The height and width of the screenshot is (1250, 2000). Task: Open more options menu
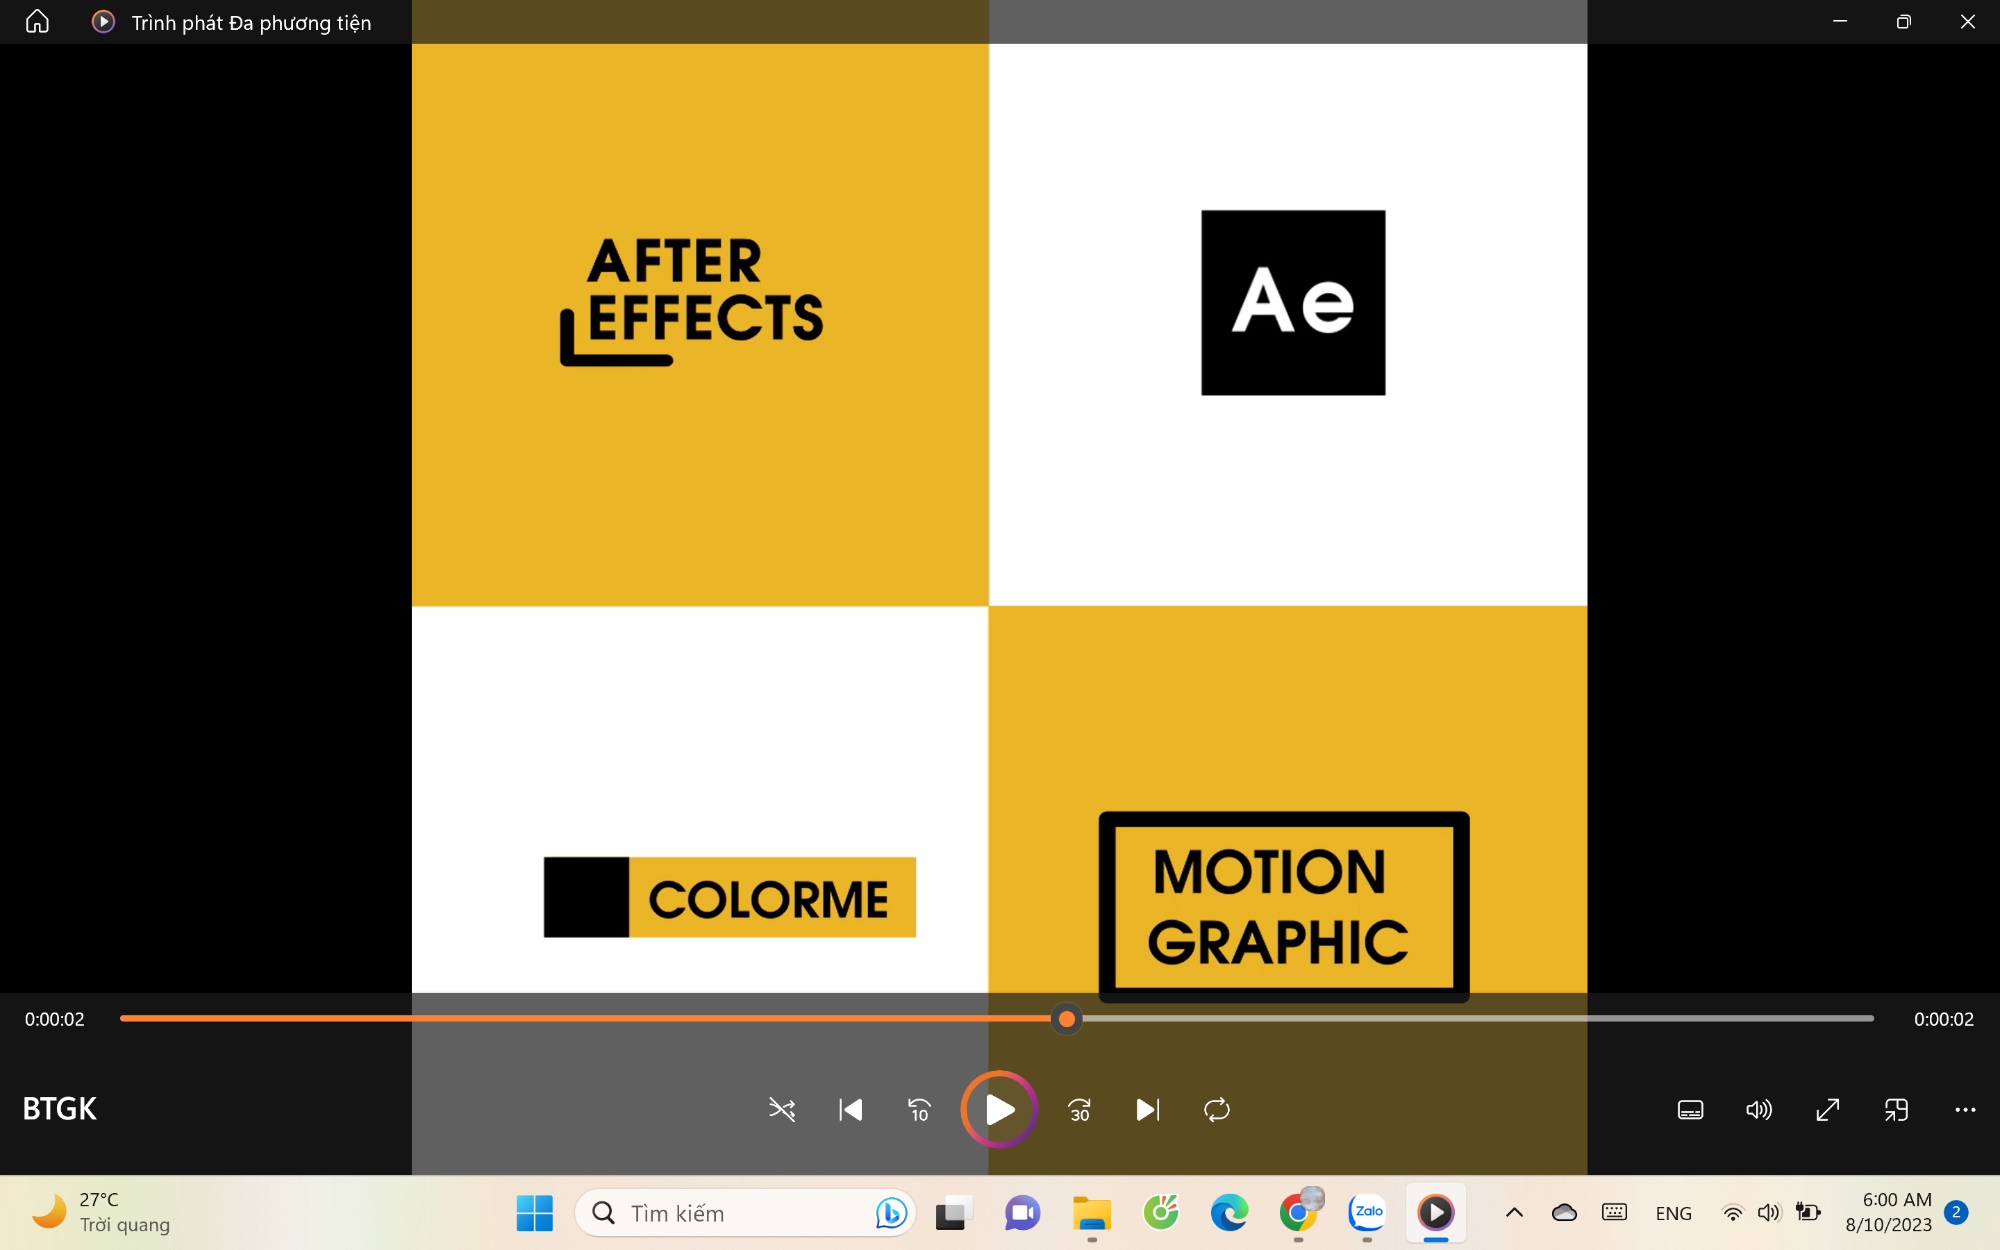pyautogui.click(x=1965, y=1109)
